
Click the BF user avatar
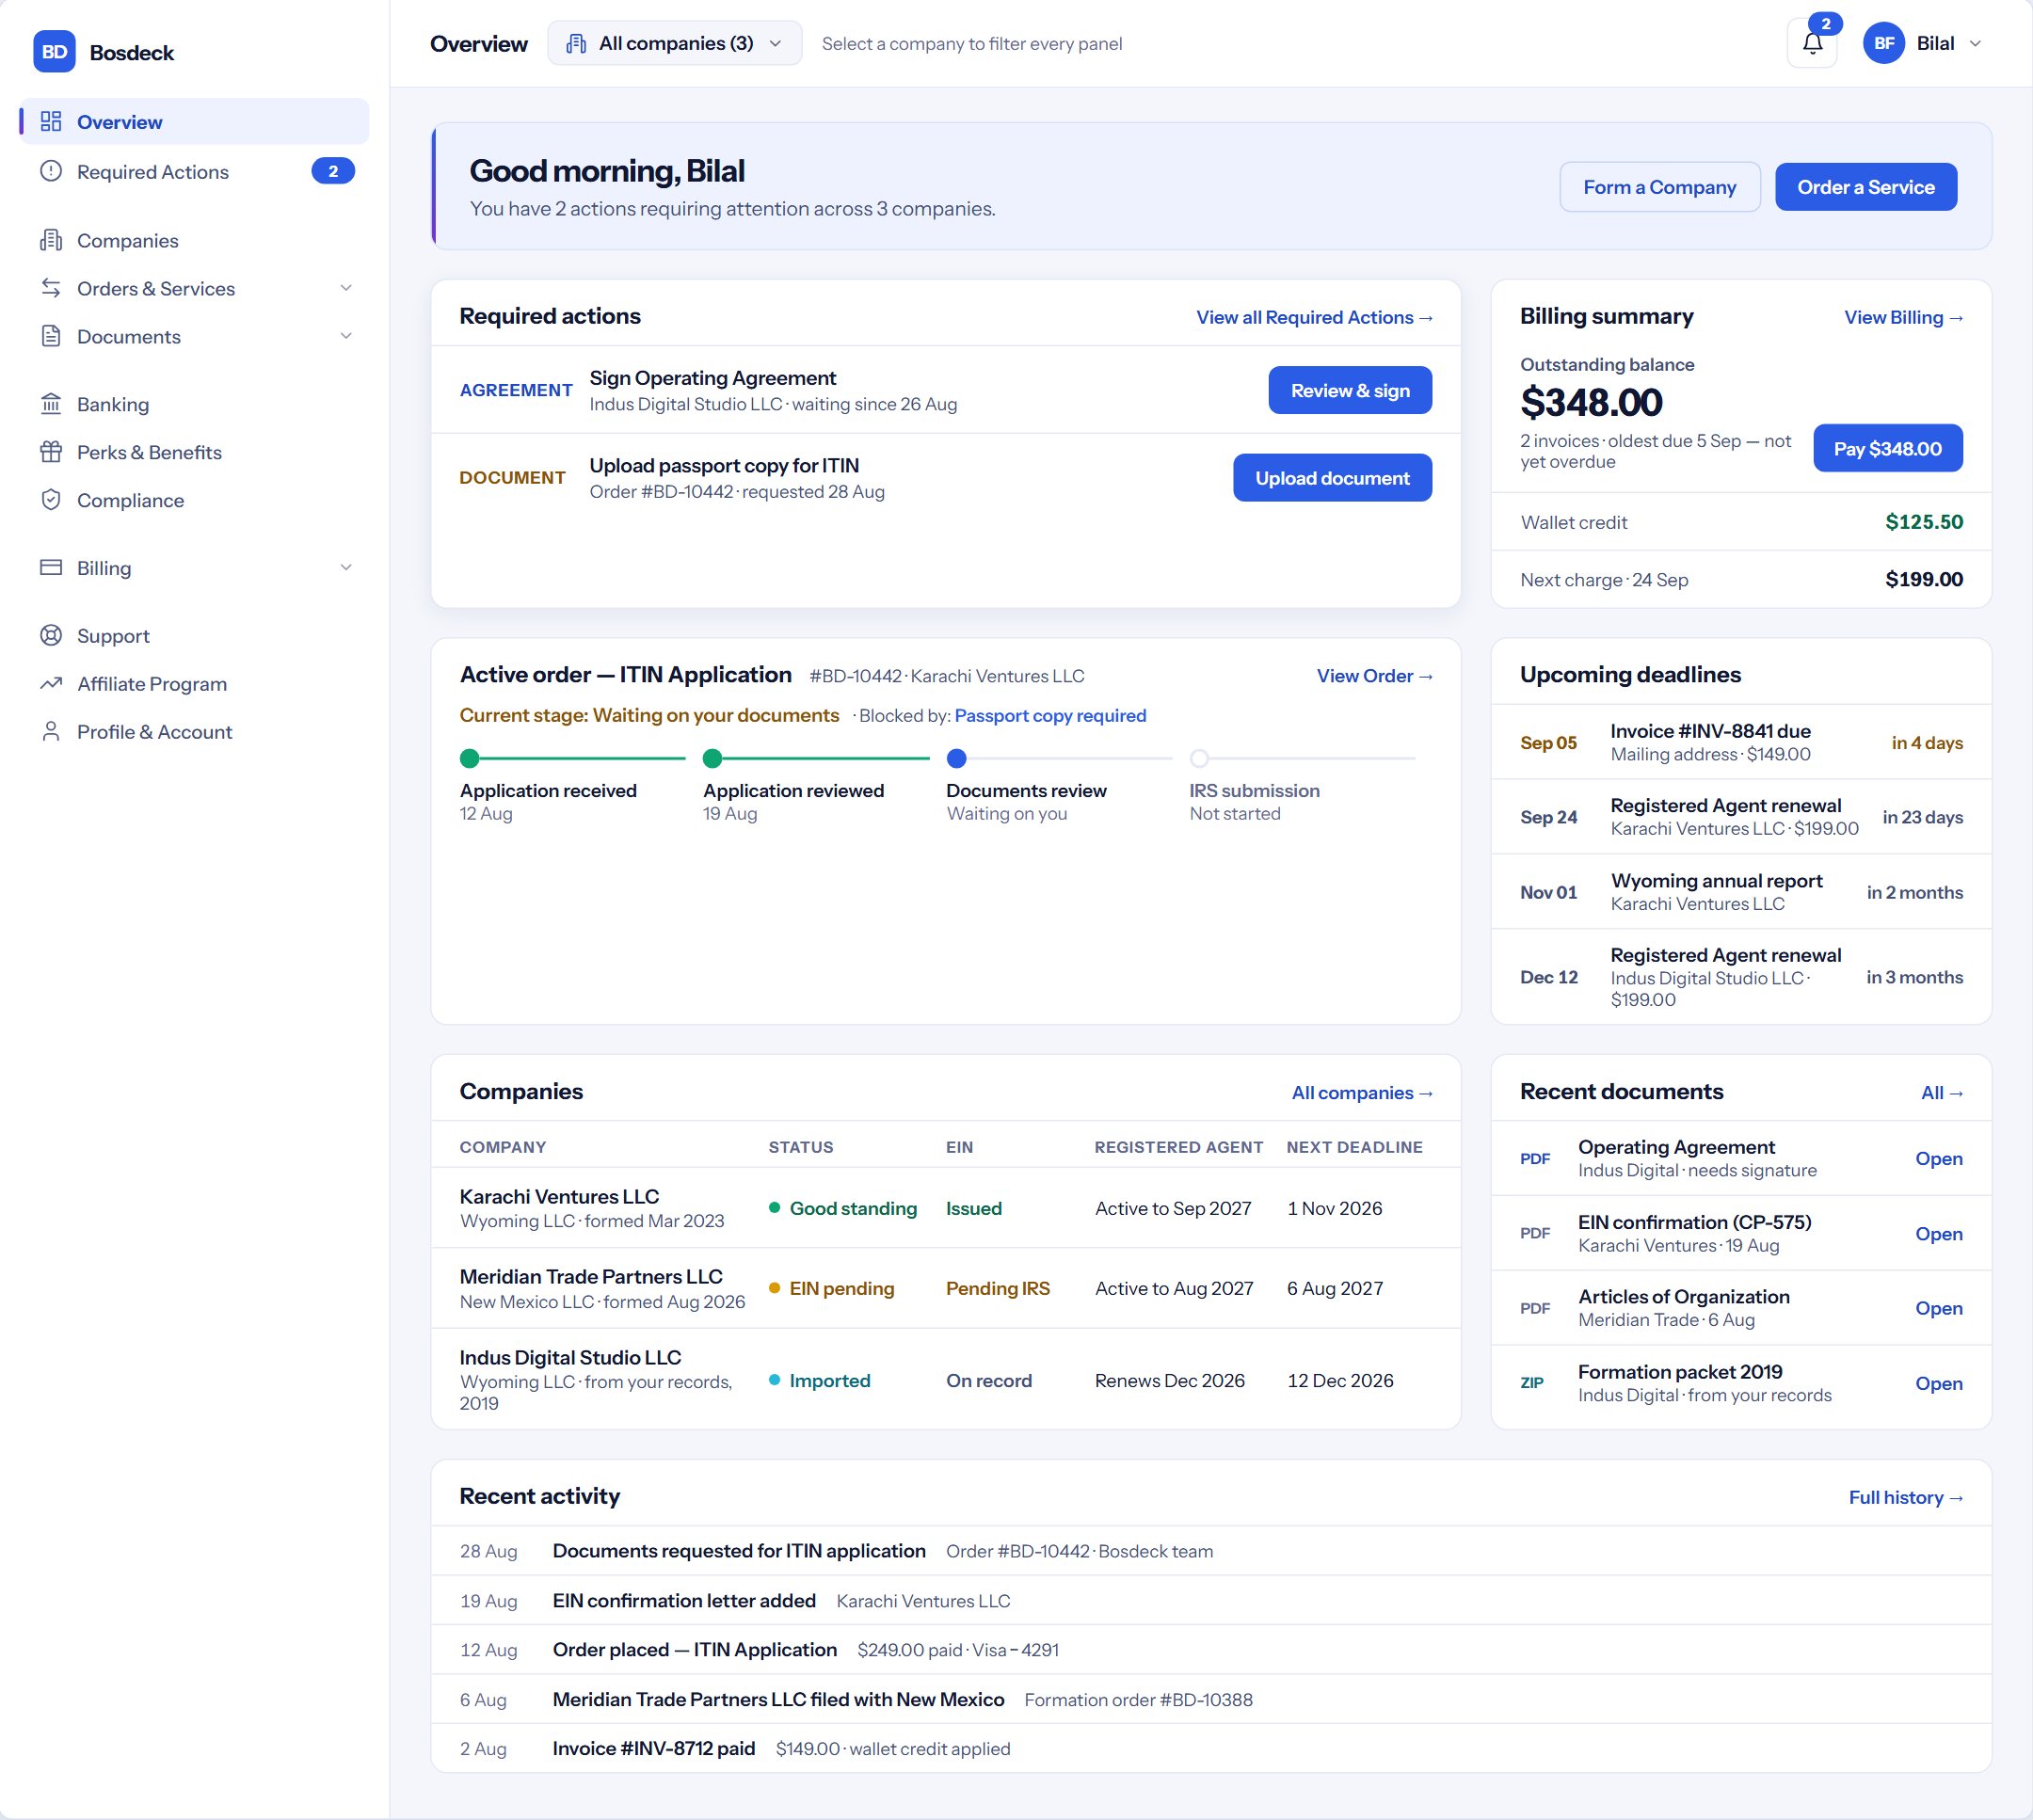(x=1883, y=44)
